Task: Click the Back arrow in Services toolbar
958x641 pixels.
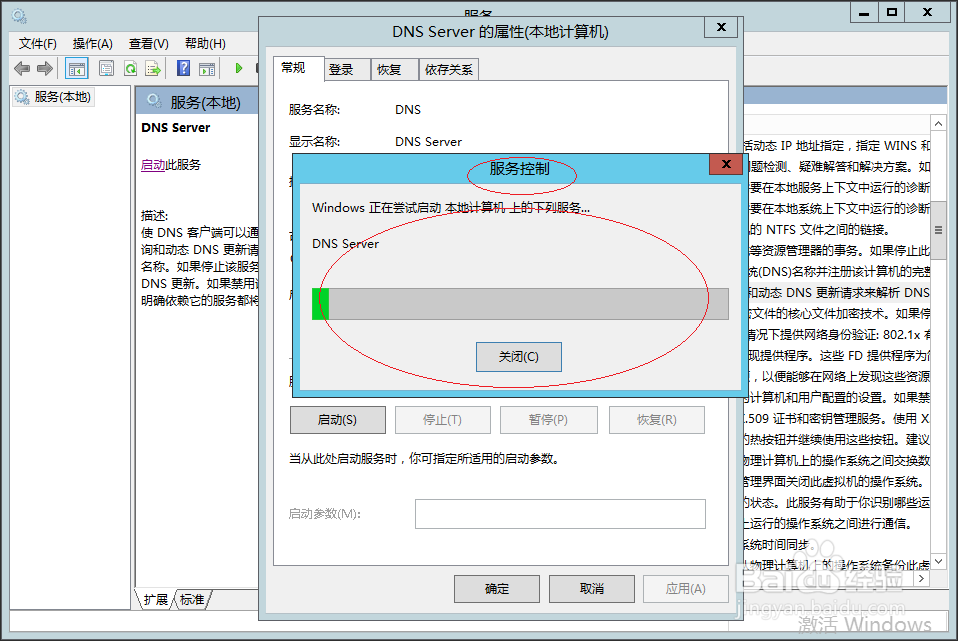Action: coord(22,68)
